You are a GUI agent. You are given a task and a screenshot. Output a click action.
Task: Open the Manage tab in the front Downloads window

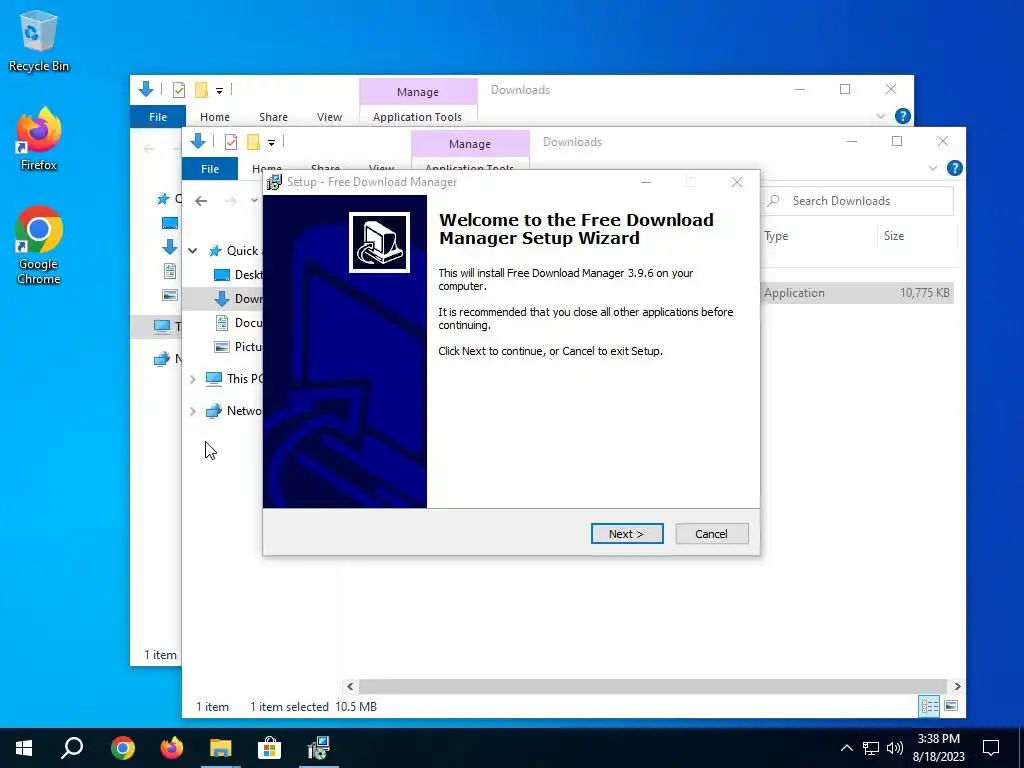(x=470, y=144)
